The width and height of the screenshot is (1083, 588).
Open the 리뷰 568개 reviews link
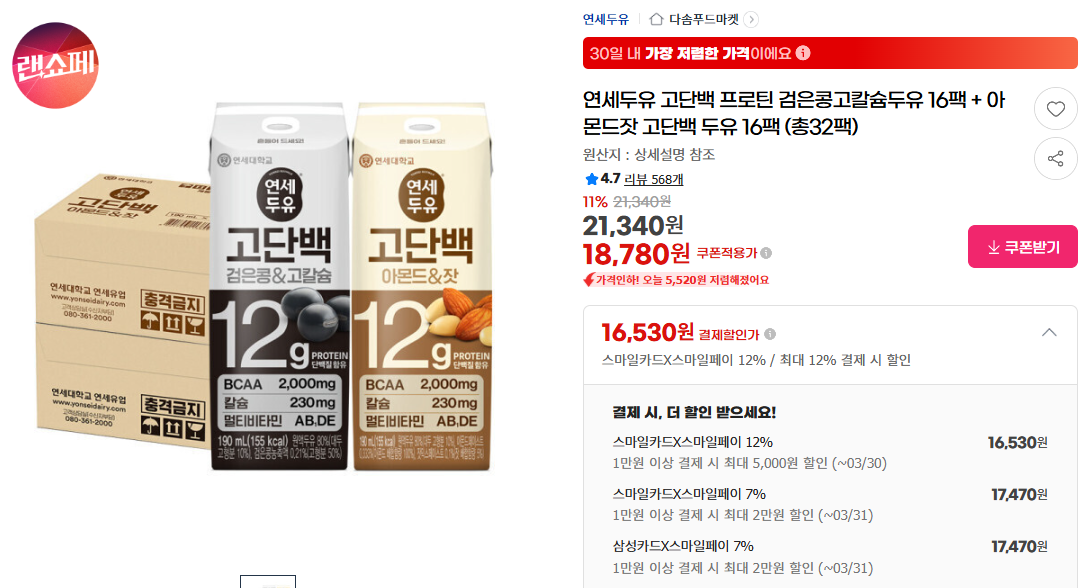(653, 180)
